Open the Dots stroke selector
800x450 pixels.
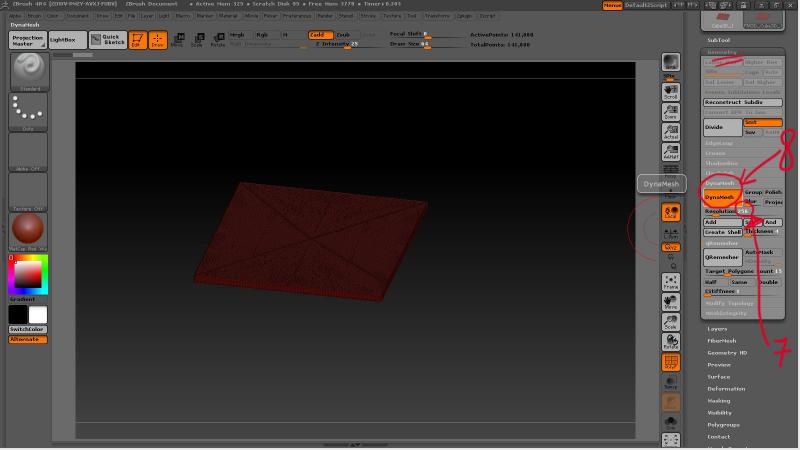coord(28,112)
